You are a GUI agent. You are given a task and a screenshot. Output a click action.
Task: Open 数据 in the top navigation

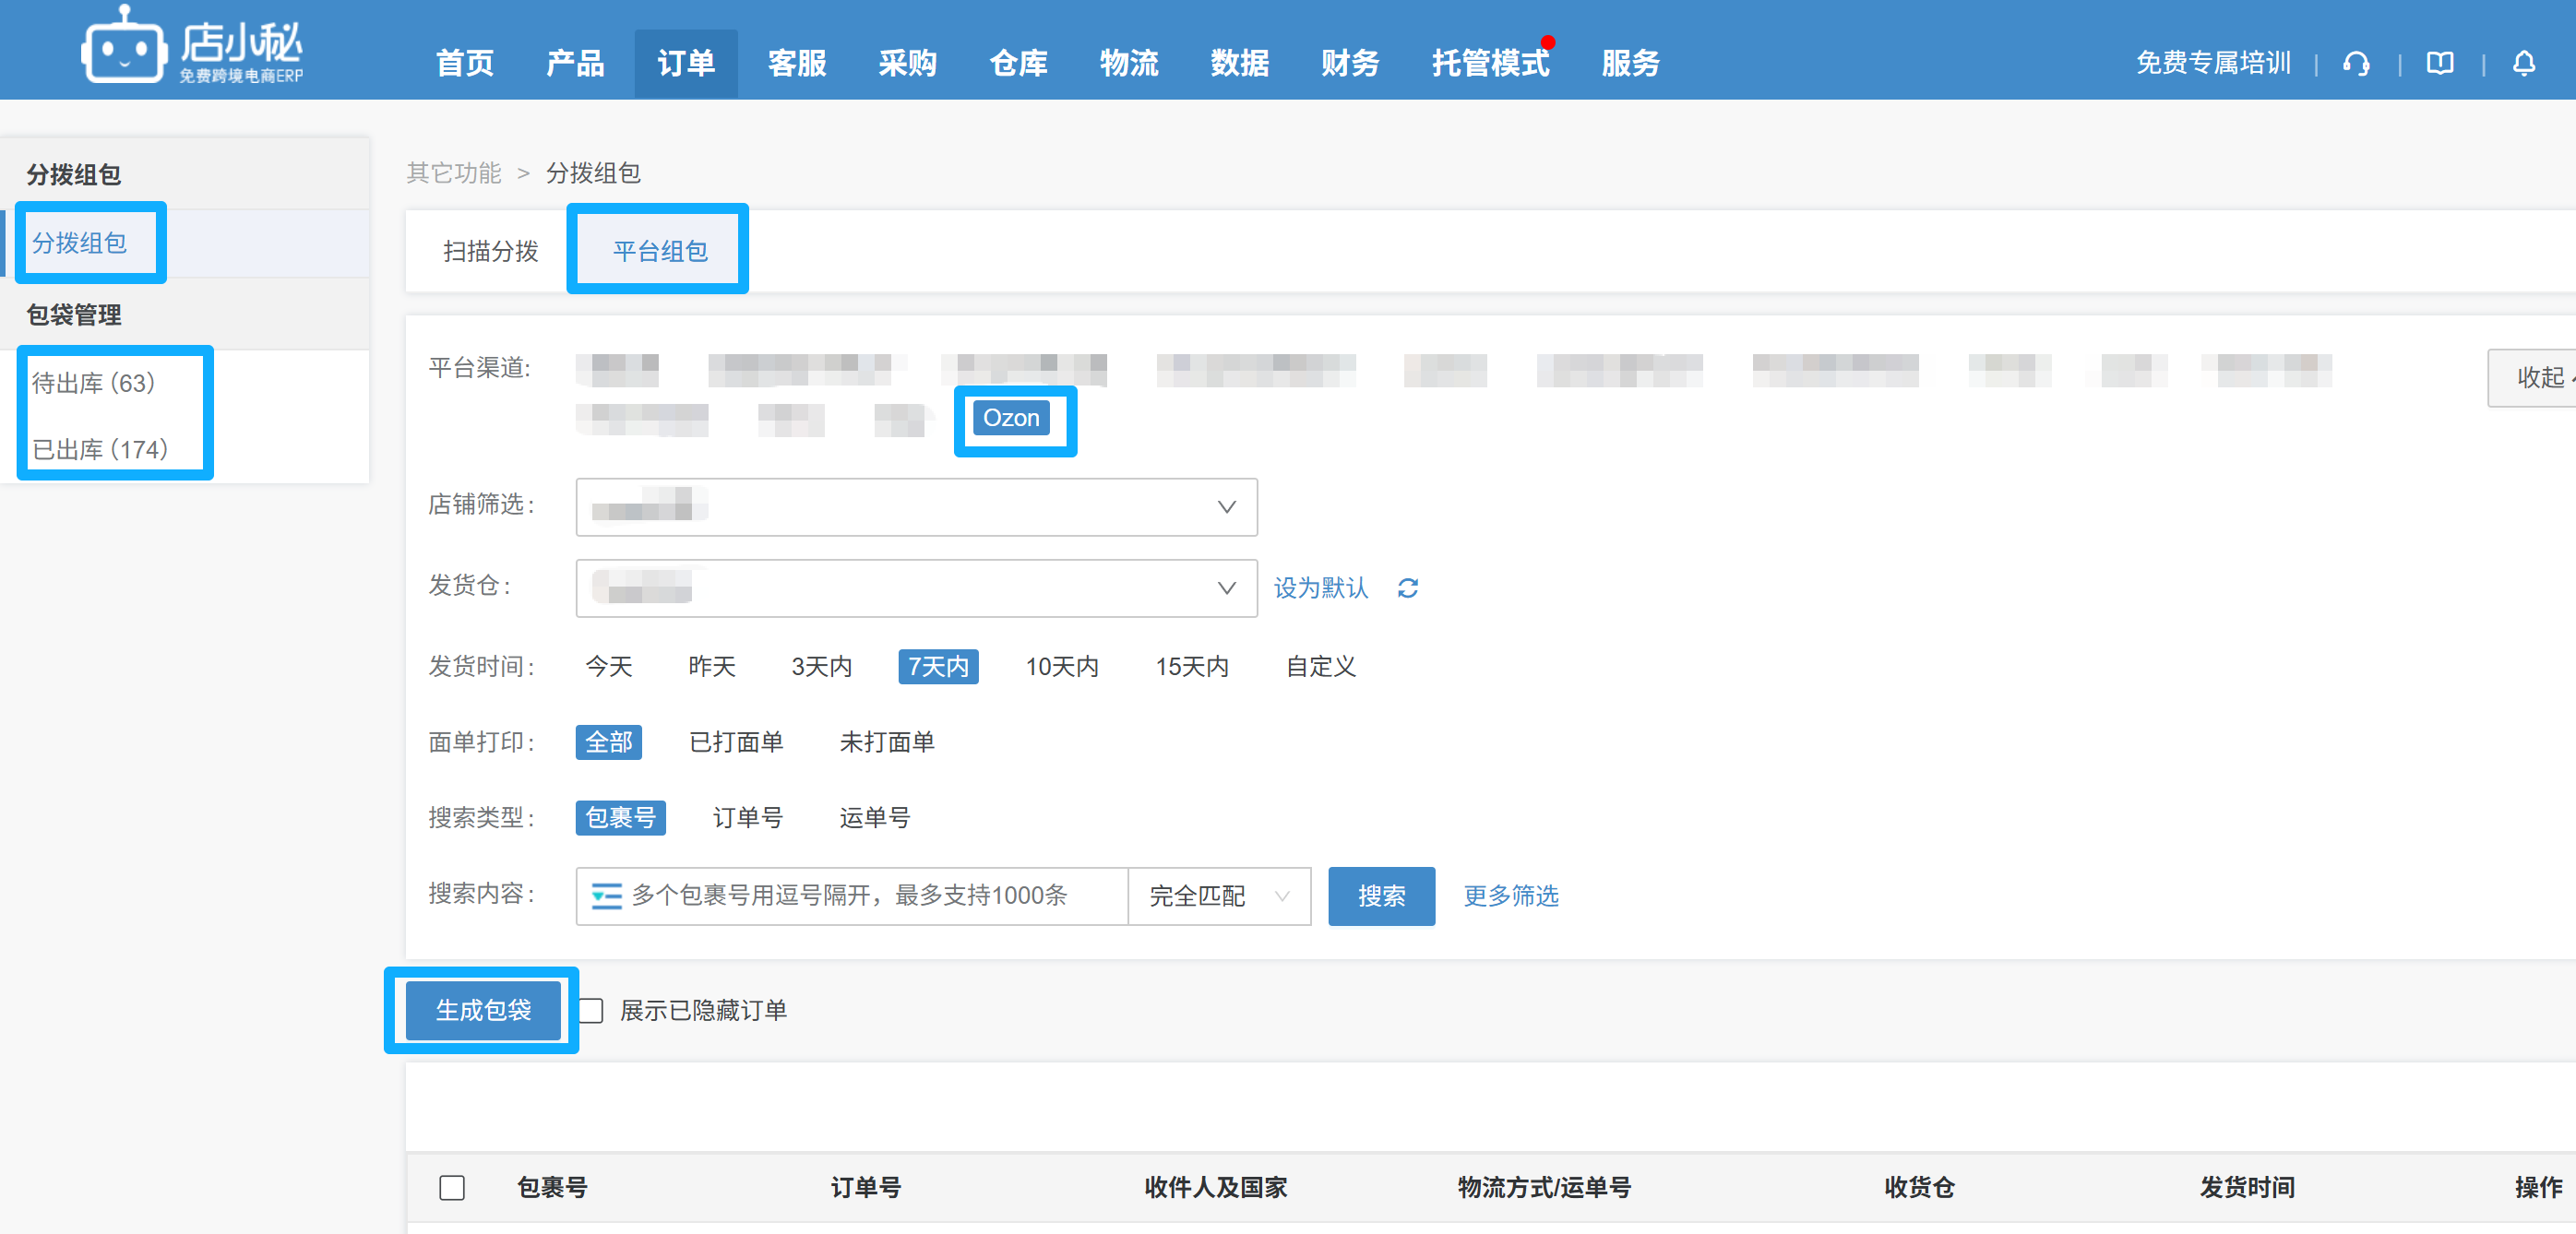click(1239, 64)
